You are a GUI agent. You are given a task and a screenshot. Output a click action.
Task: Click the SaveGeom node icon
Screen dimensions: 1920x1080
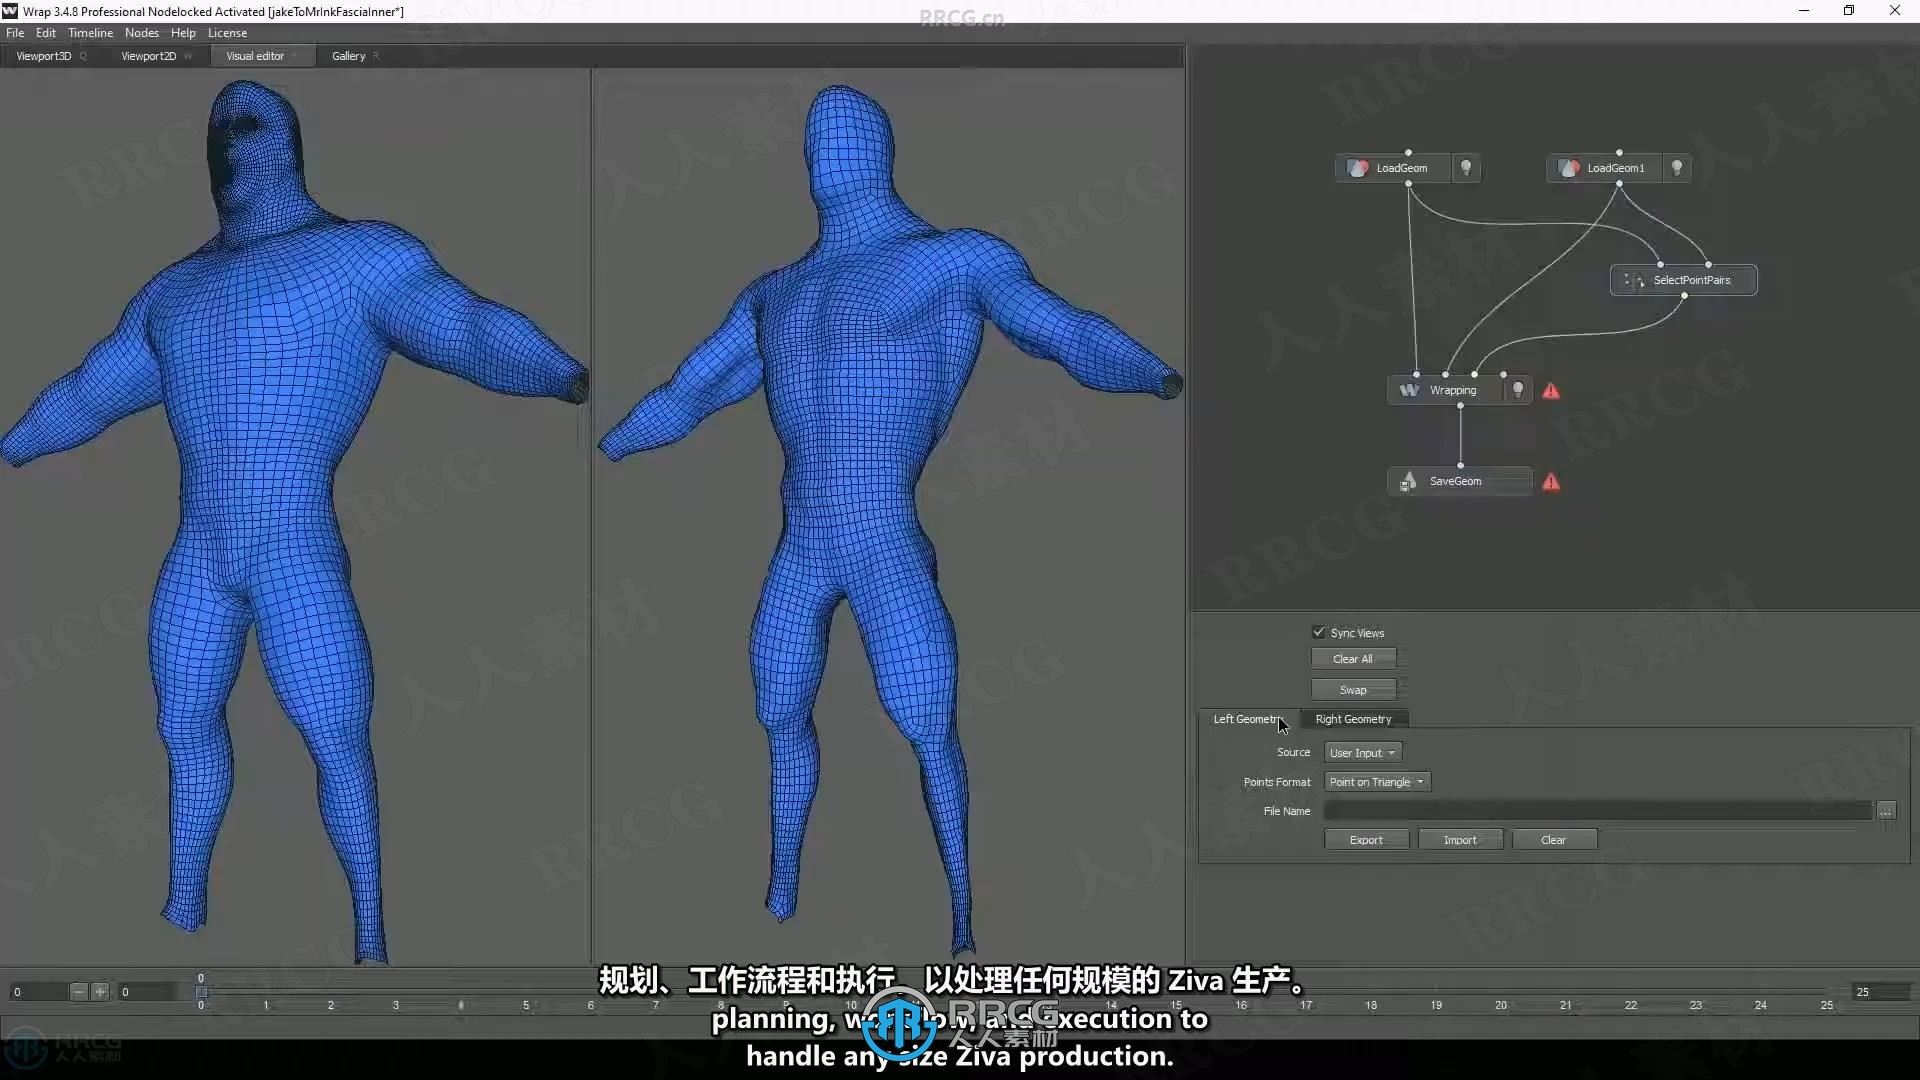pyautogui.click(x=1408, y=482)
